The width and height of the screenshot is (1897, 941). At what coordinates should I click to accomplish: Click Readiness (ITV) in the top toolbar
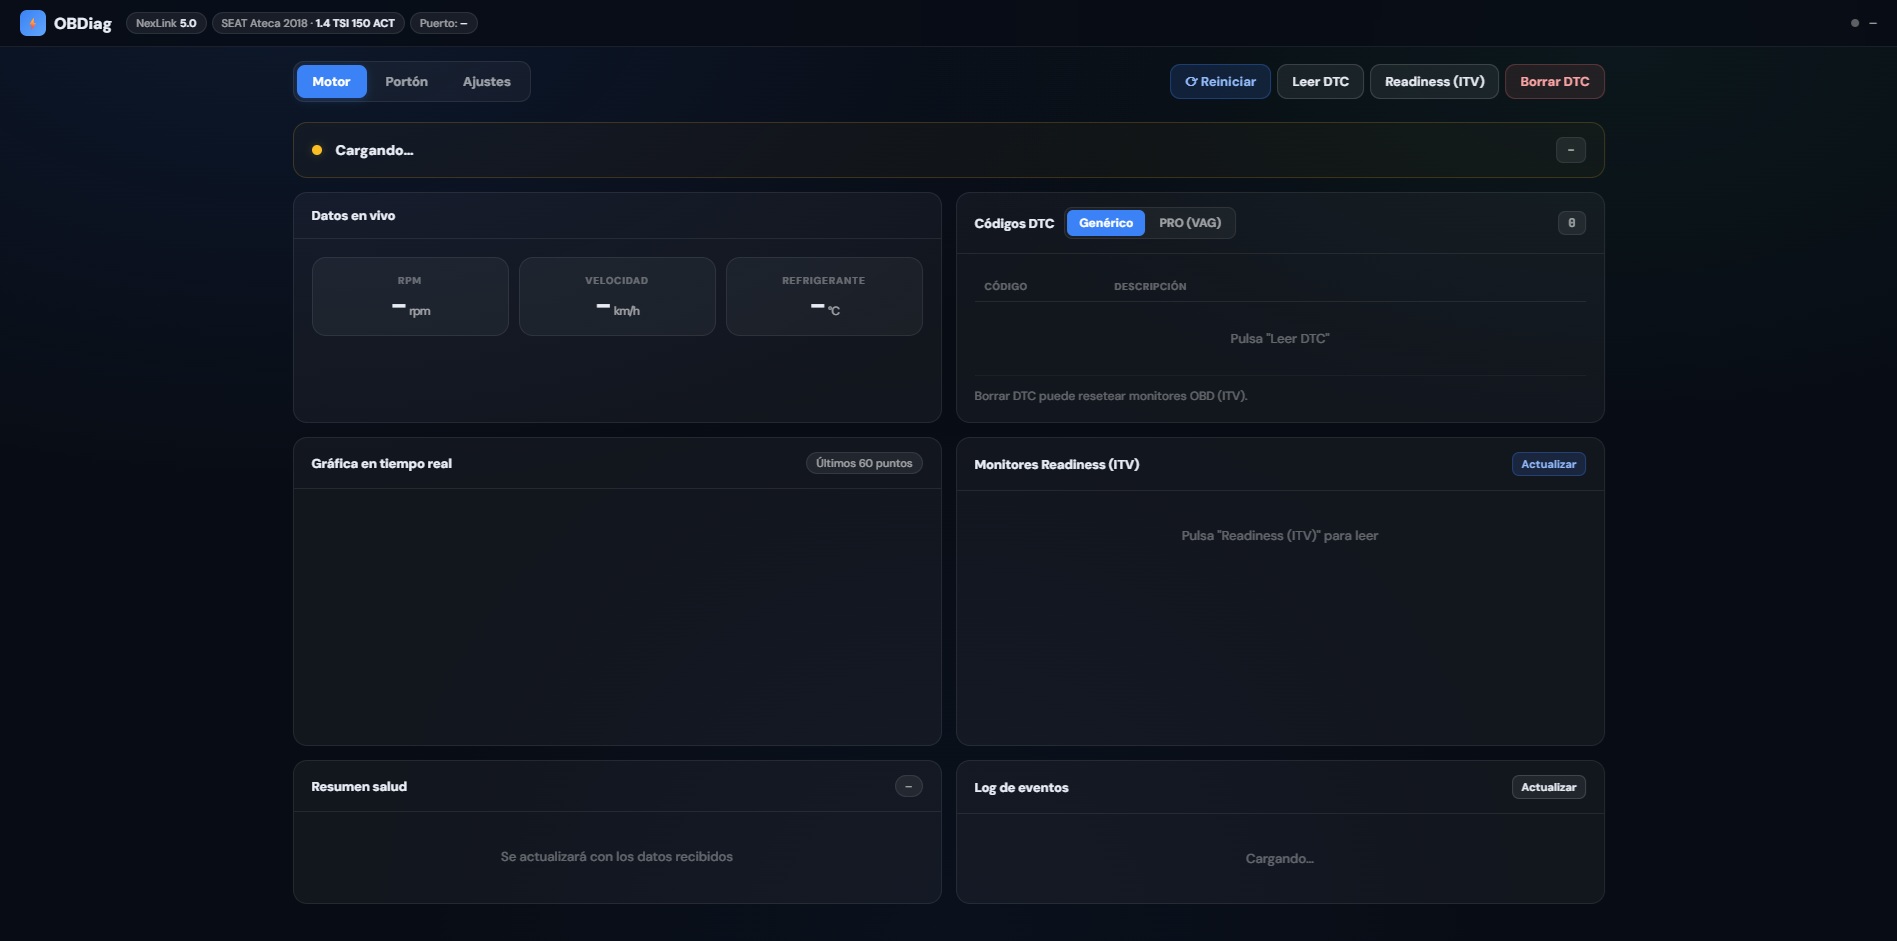click(x=1434, y=82)
